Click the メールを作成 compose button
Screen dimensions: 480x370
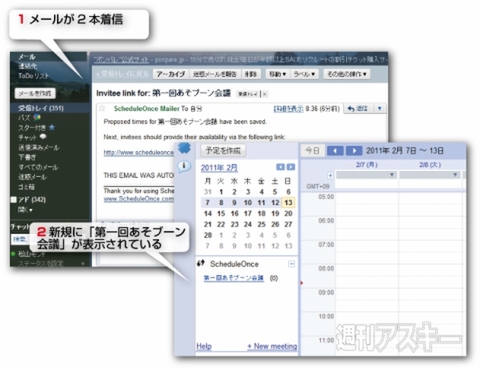35,93
